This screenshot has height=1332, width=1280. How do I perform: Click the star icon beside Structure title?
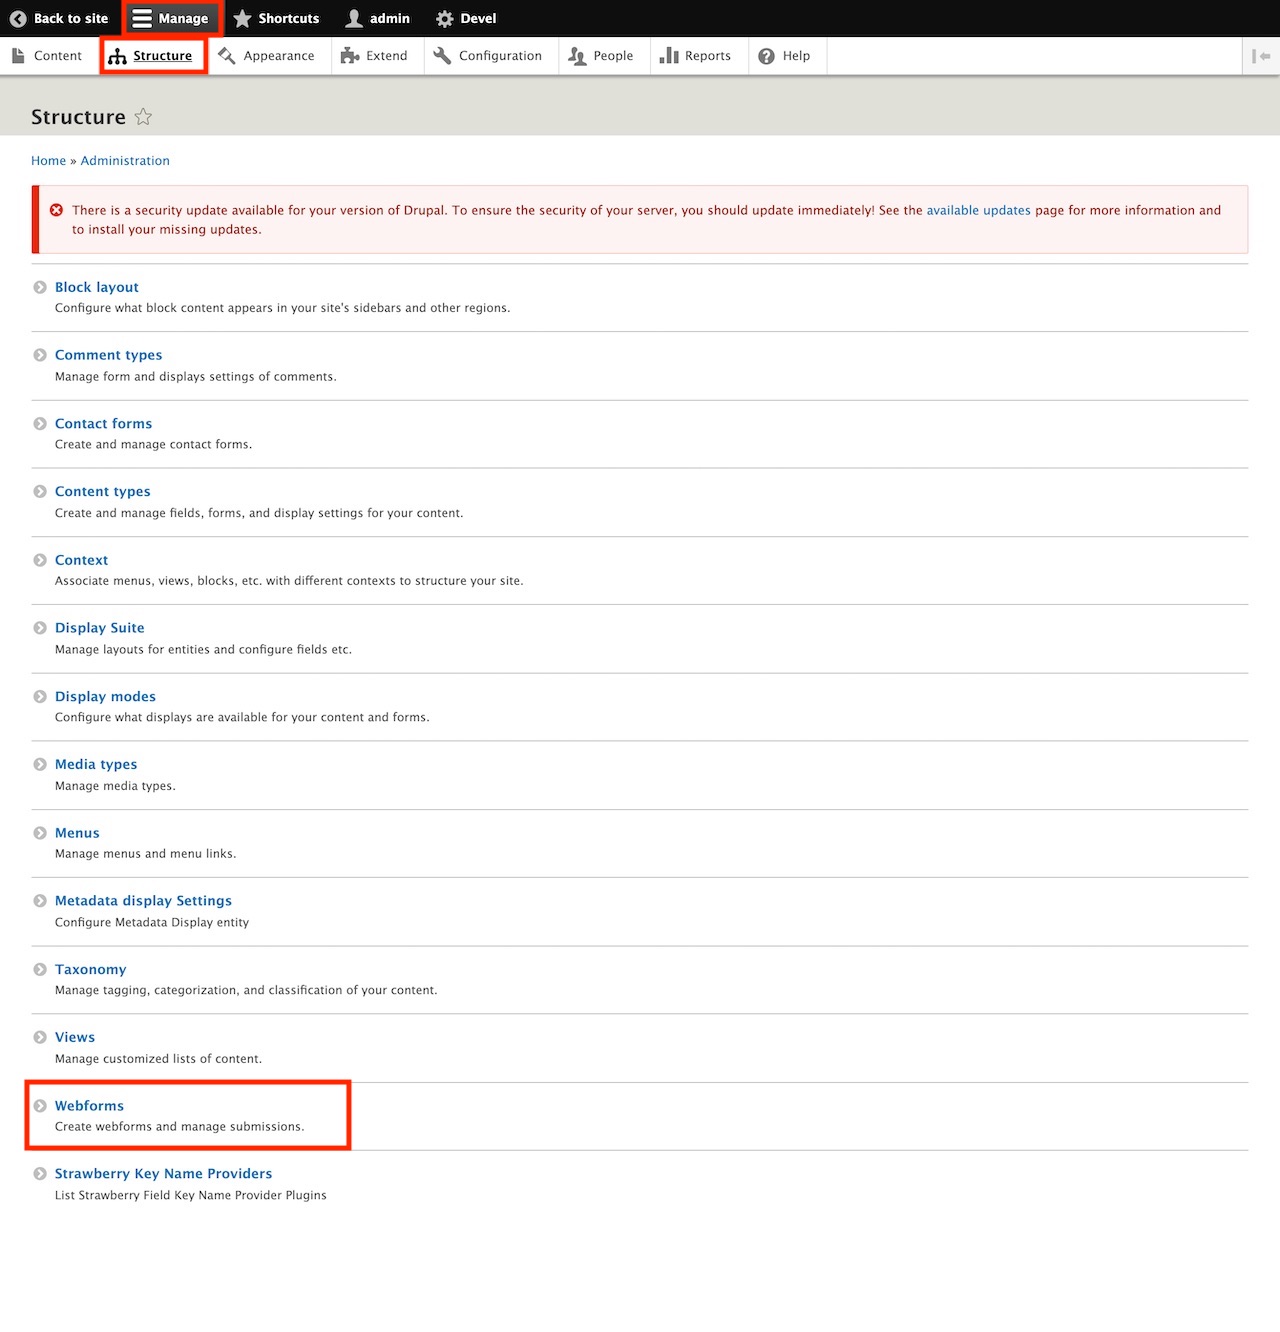click(x=143, y=117)
